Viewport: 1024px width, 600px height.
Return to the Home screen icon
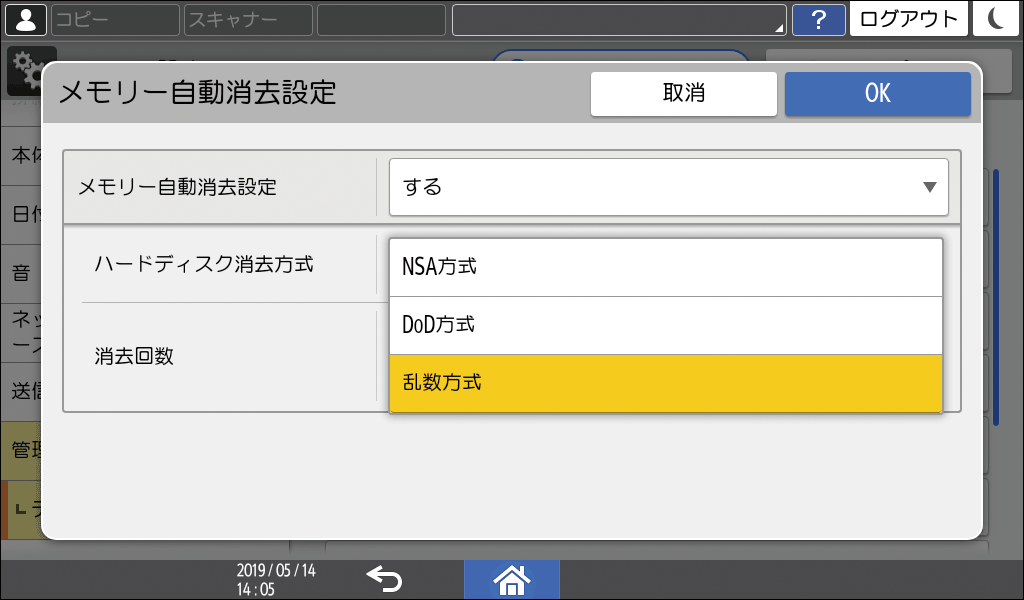pyautogui.click(x=511, y=579)
